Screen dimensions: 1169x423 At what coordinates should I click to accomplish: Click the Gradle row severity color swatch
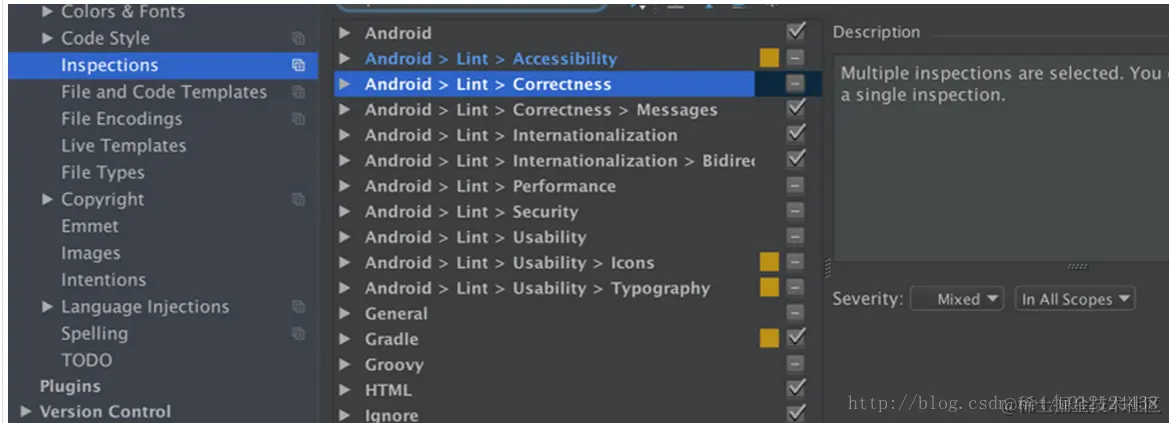(769, 339)
